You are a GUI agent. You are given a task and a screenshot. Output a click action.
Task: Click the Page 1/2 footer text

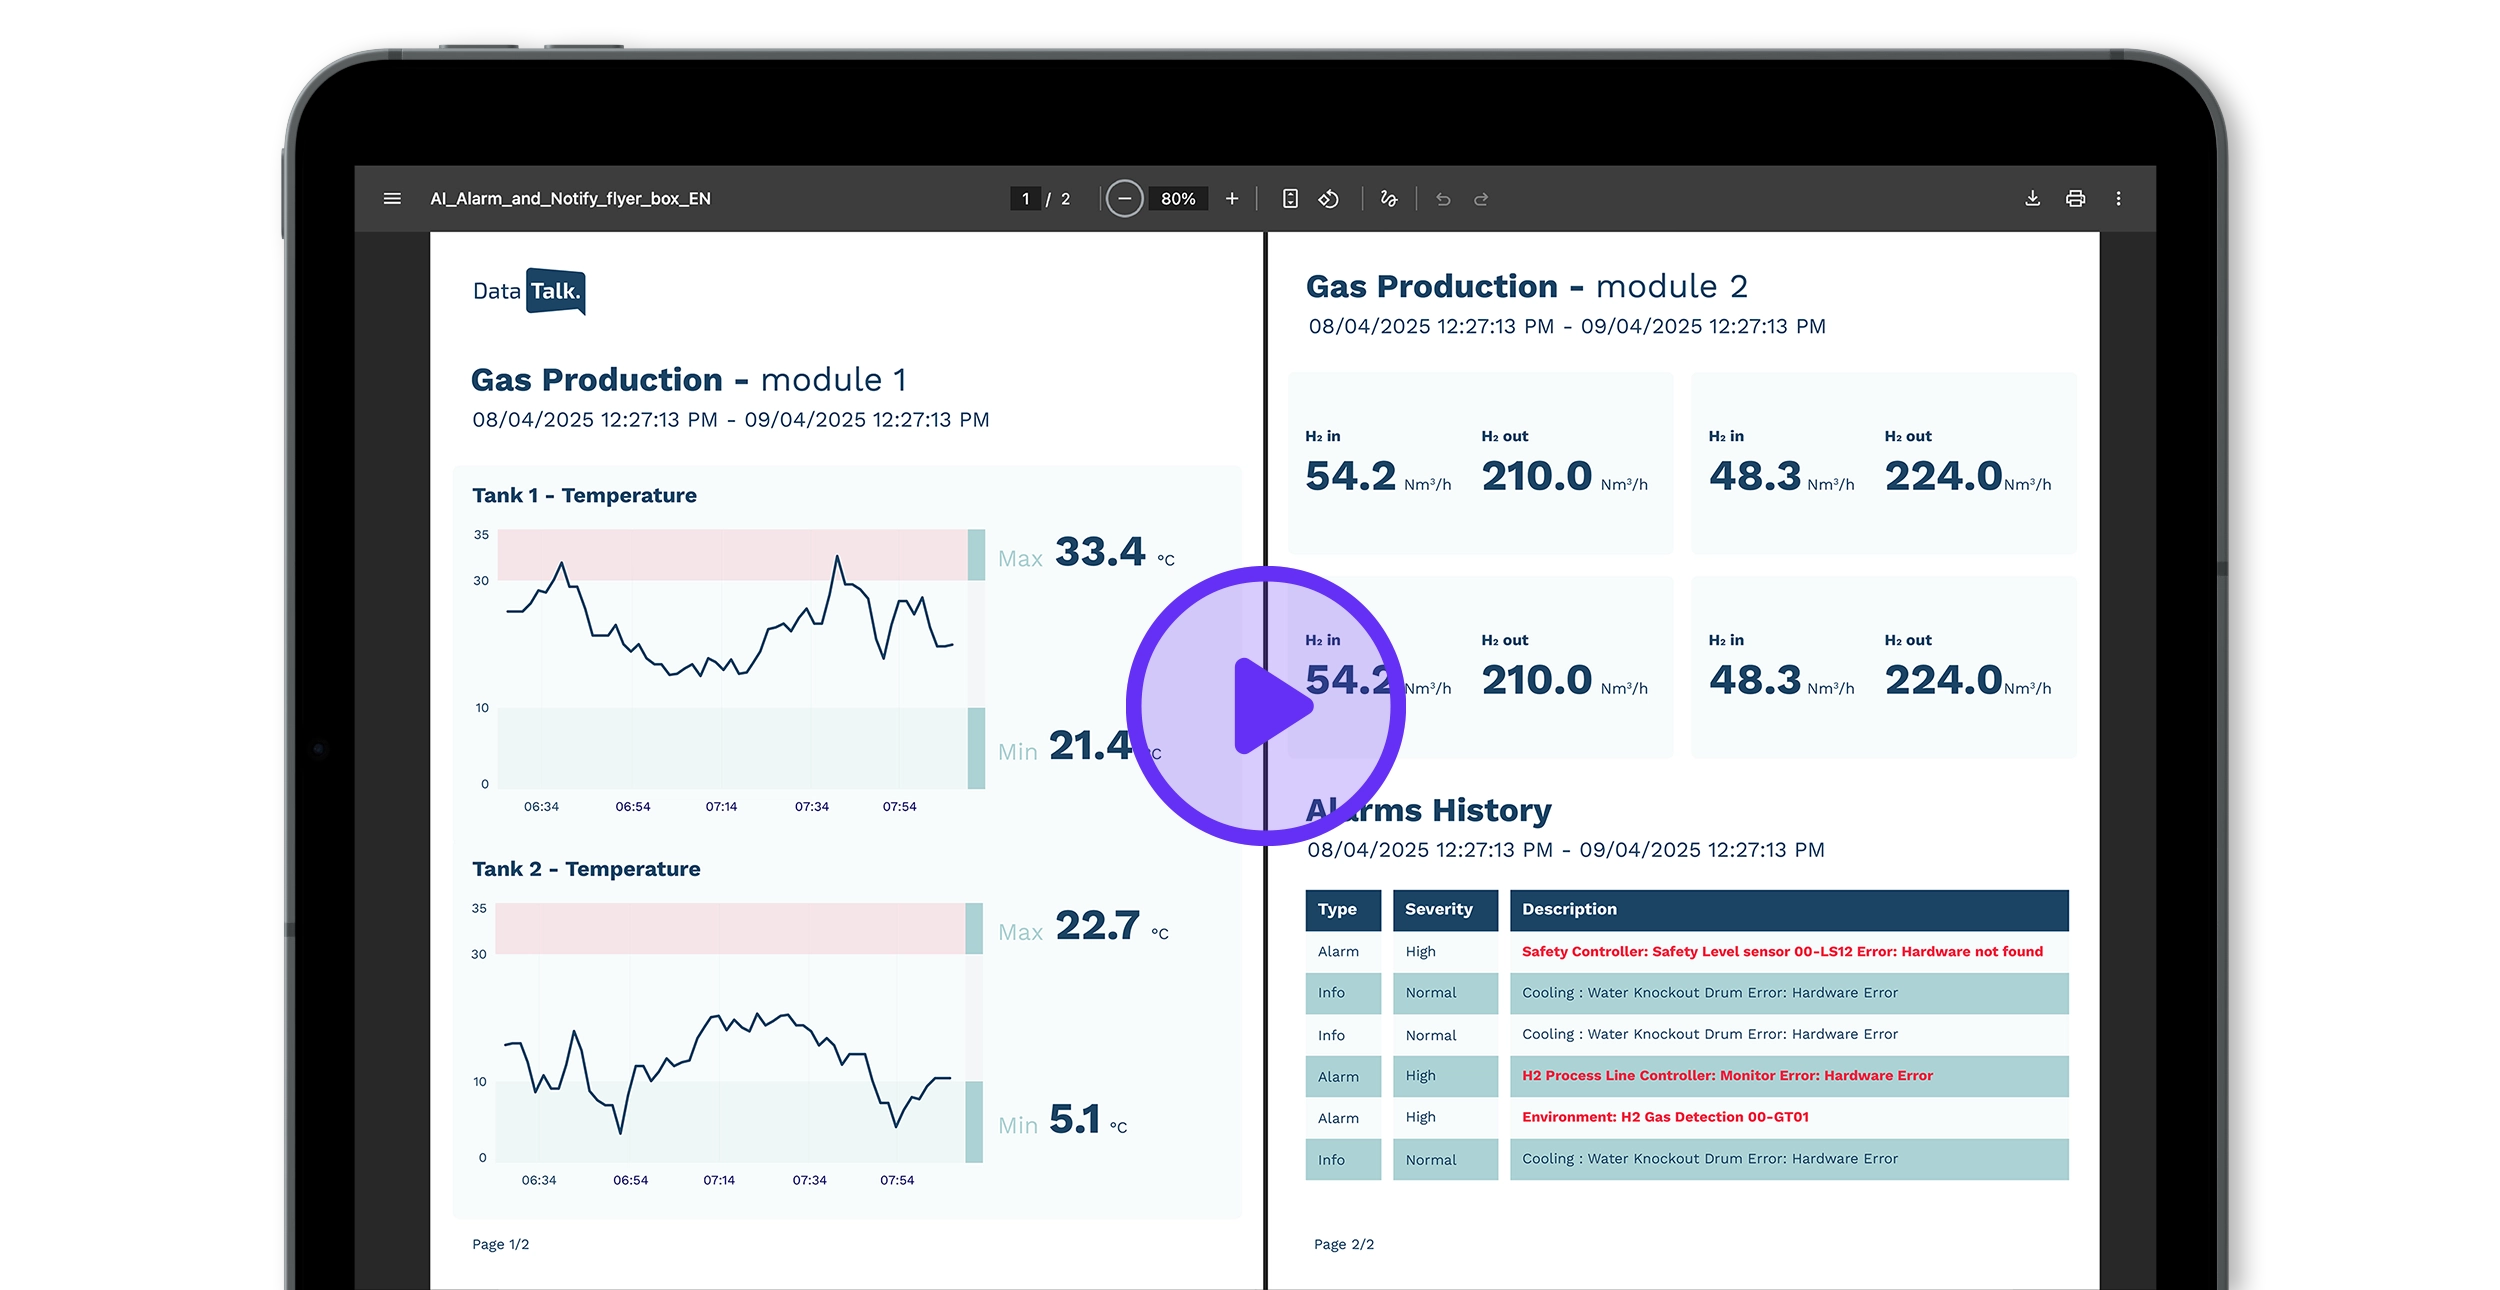click(500, 1245)
